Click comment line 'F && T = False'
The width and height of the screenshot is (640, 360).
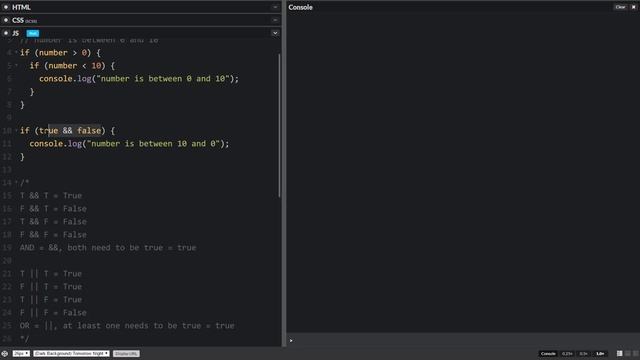(x=53, y=209)
